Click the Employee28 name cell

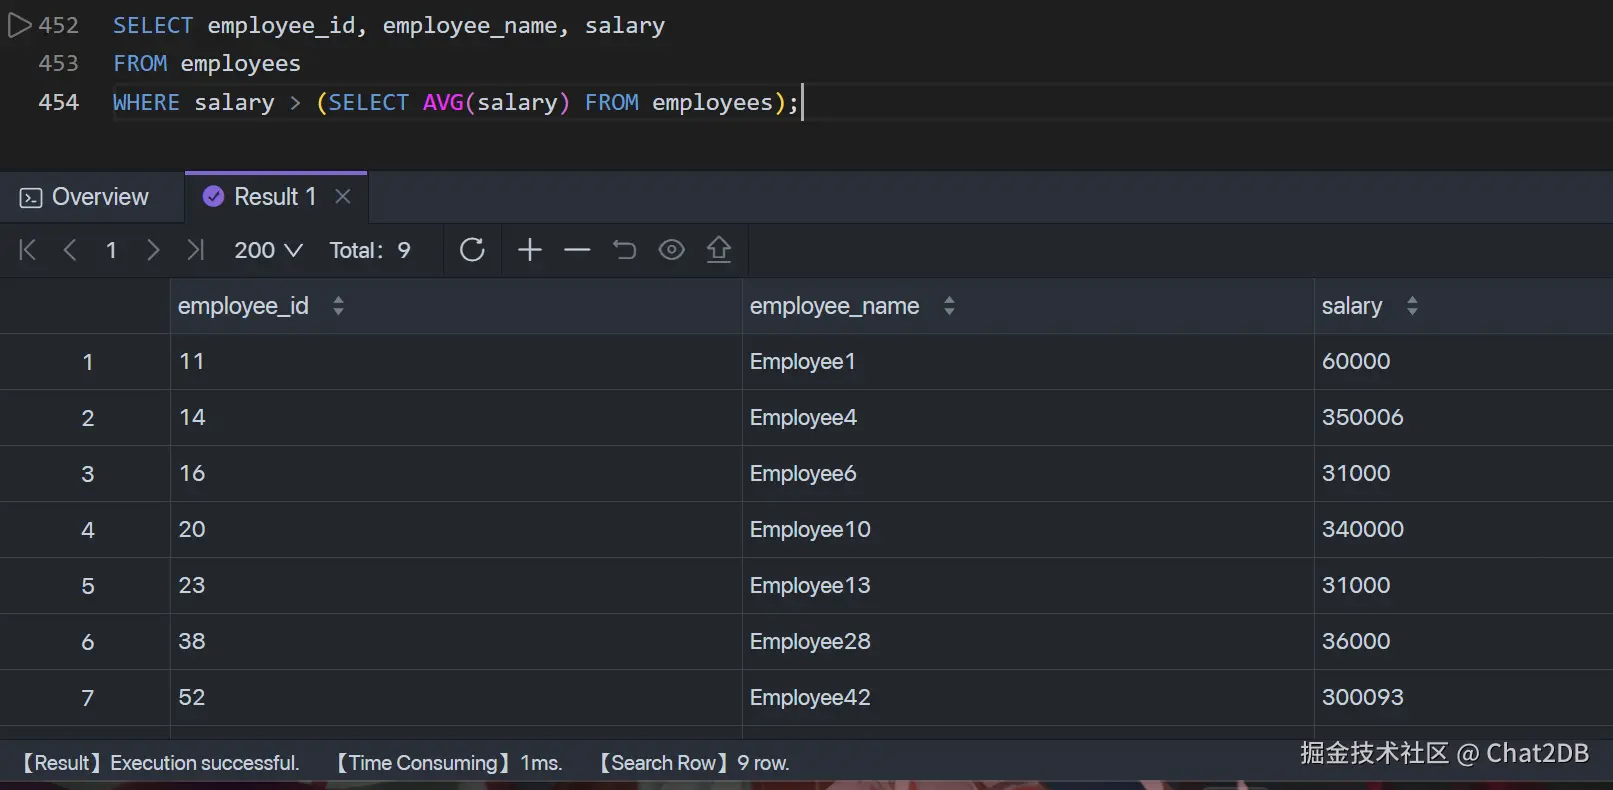[x=1028, y=641]
